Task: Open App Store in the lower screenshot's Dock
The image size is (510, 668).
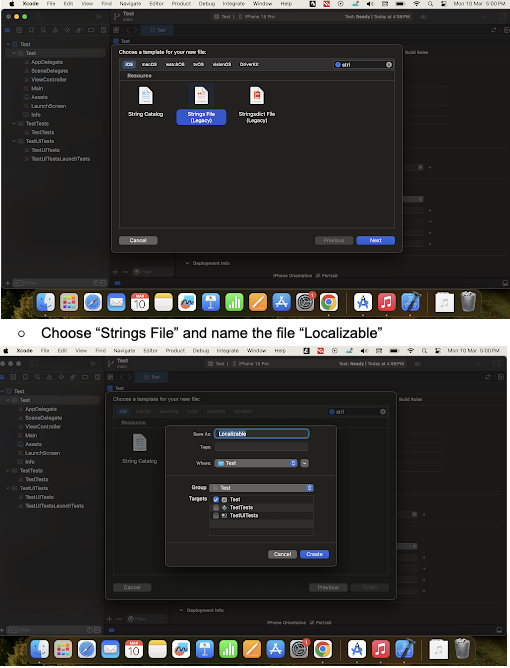Action: pos(275,649)
